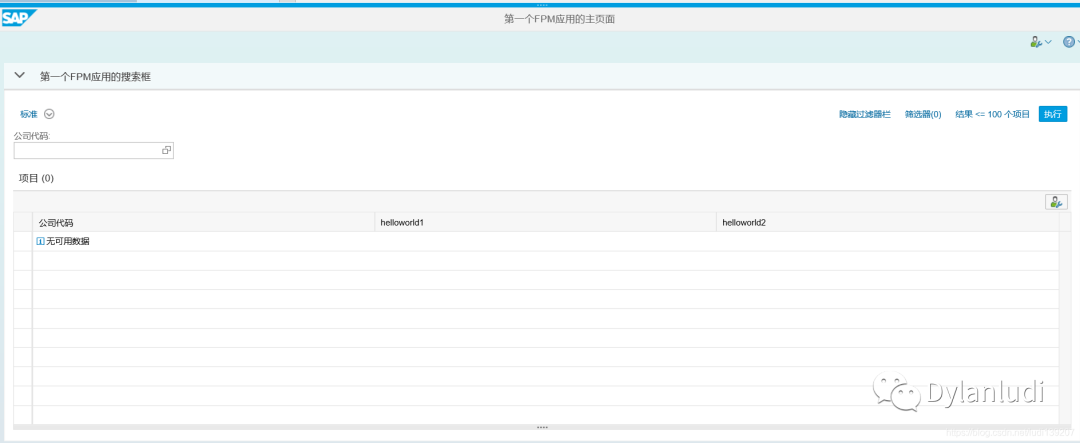The image size is (1080, 443).
Task: Click 结果 <= 100 个项目 link
Action: pos(992,114)
